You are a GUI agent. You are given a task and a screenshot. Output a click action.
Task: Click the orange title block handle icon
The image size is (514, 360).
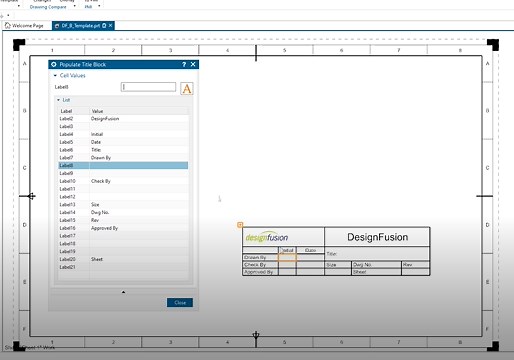point(240,225)
